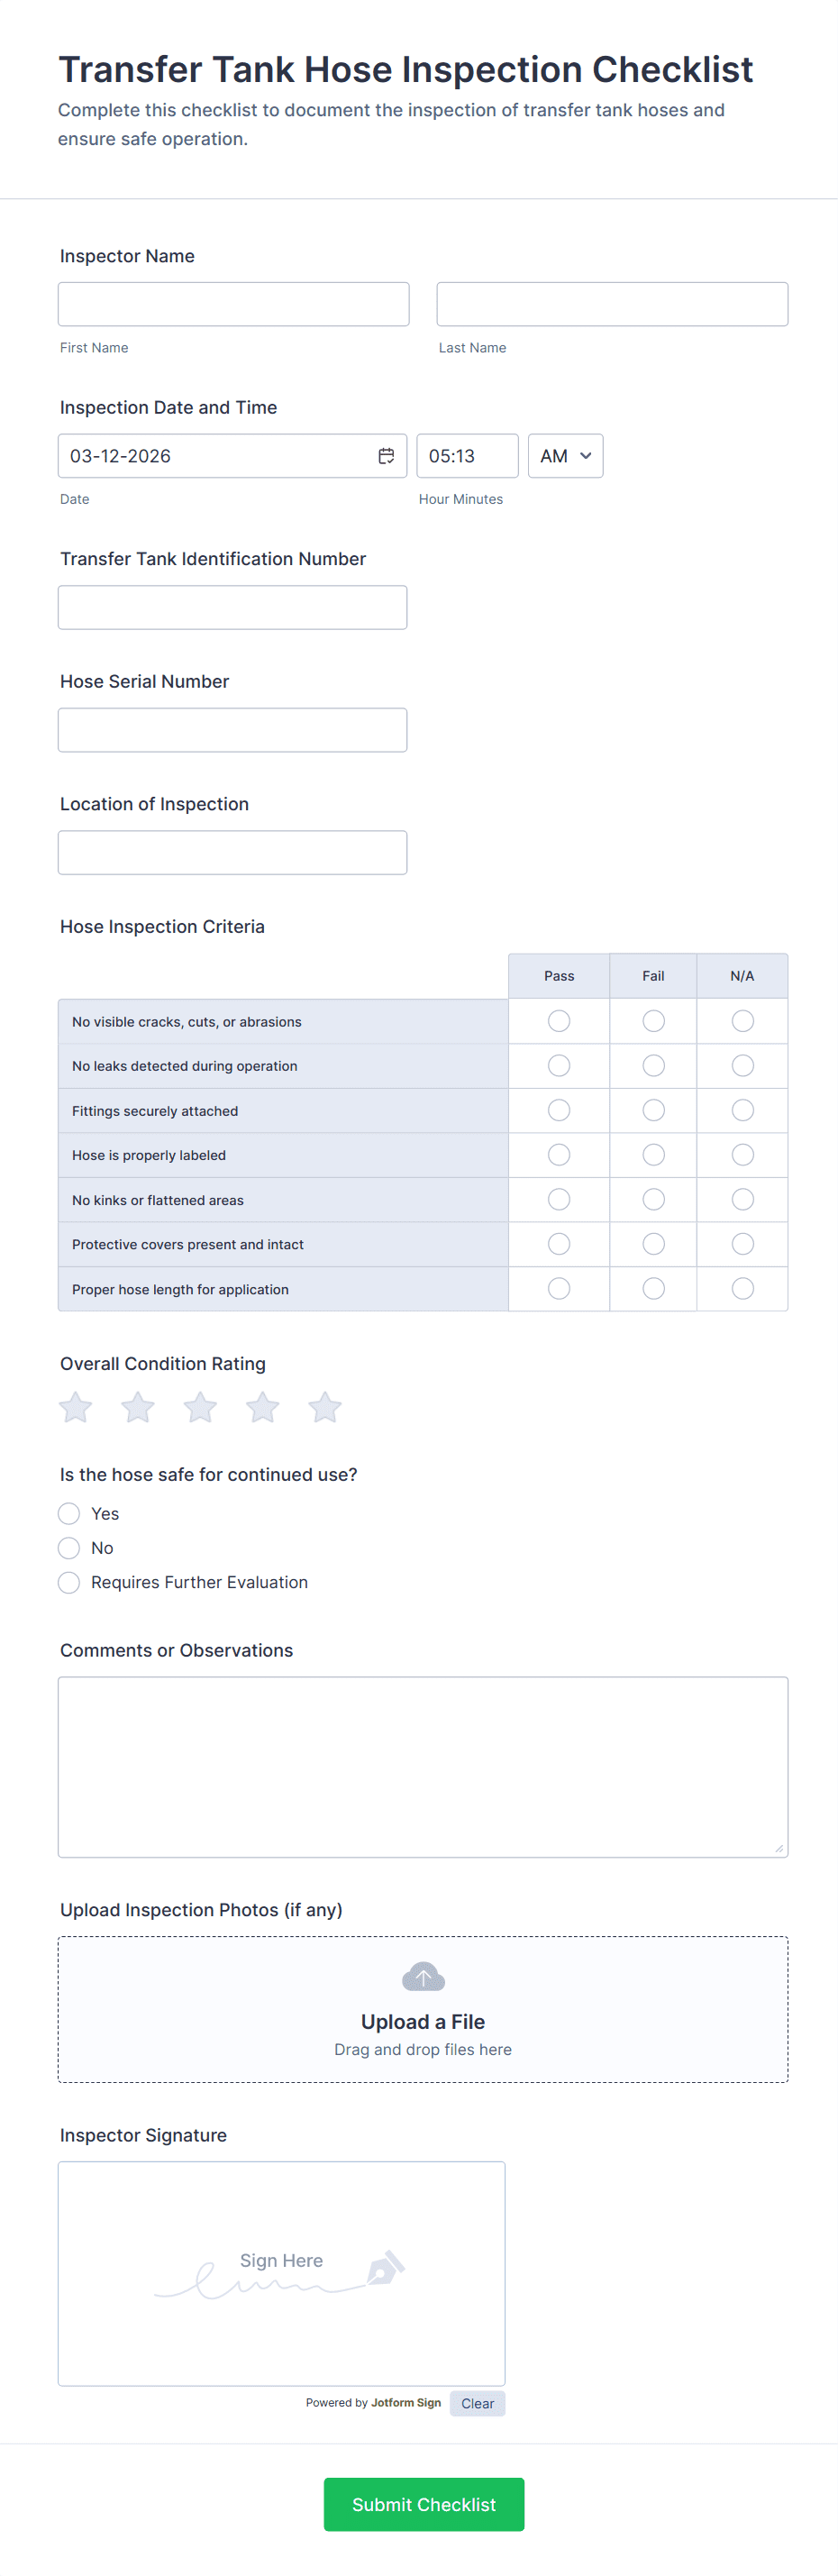Click the First Name input field
The width and height of the screenshot is (838, 2576).
[233, 304]
